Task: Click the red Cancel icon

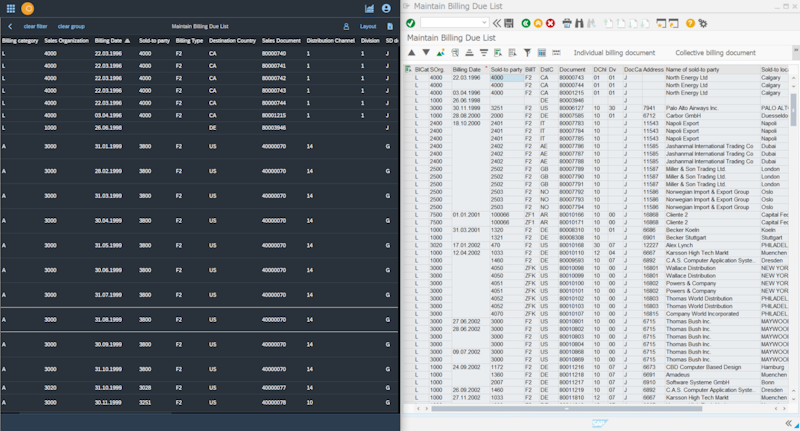Action: click(x=550, y=23)
